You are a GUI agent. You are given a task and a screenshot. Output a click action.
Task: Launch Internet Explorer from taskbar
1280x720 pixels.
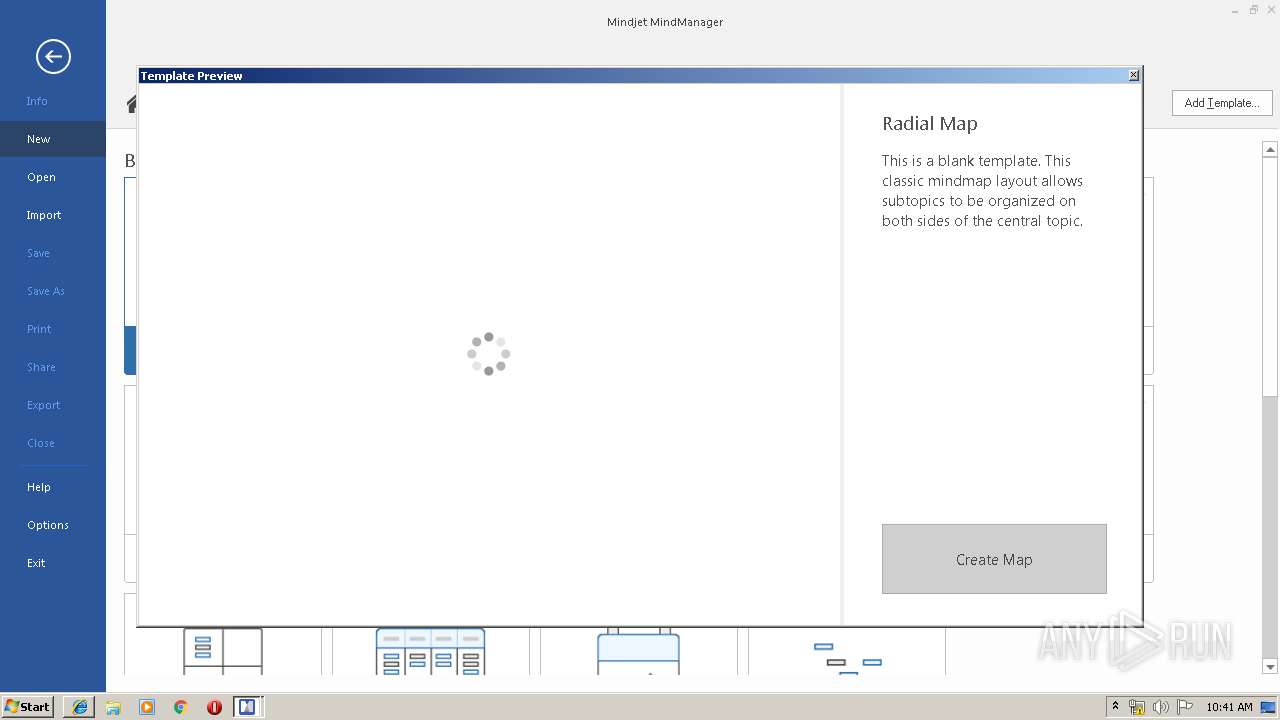[79, 707]
